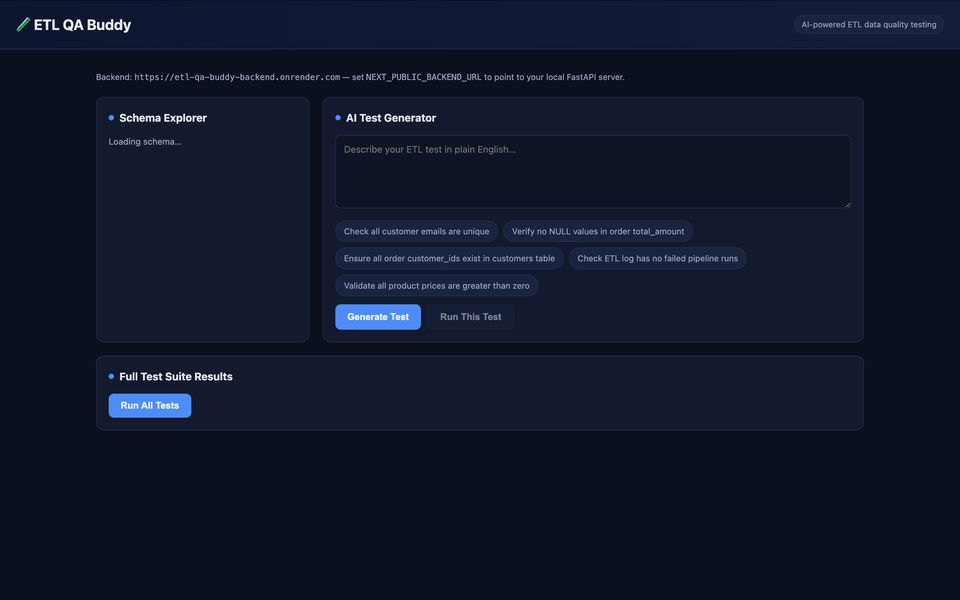Select 'Check ETL log has no failed pipeline runs'

658,258
